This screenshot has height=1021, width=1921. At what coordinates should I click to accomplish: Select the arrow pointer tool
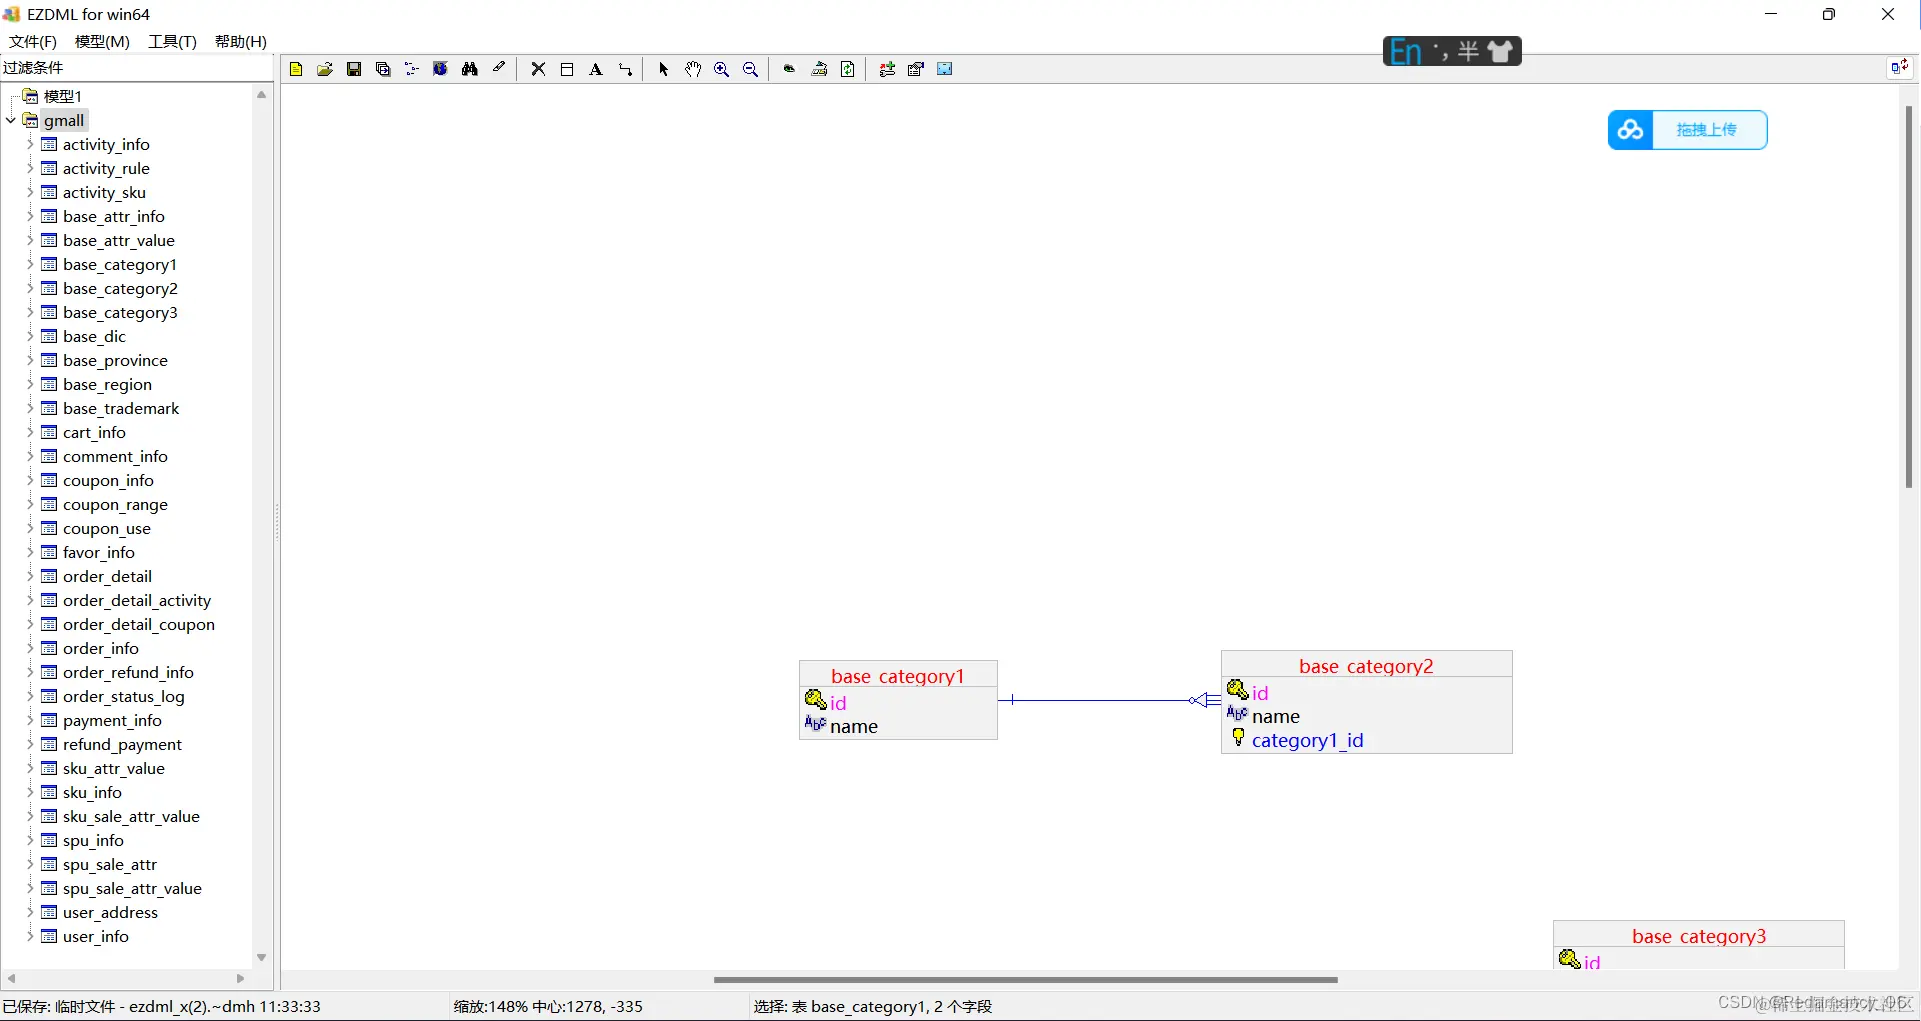coord(663,69)
